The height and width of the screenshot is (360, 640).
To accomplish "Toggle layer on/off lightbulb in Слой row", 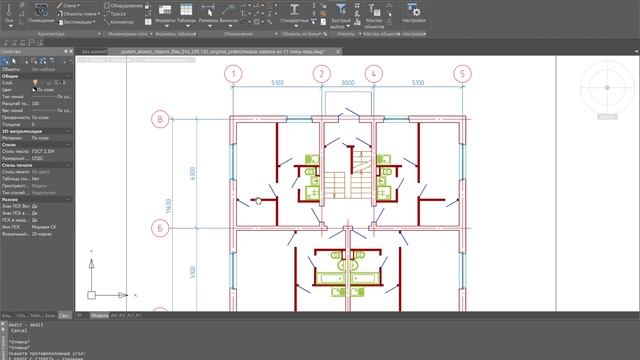I will [x=35, y=82].
